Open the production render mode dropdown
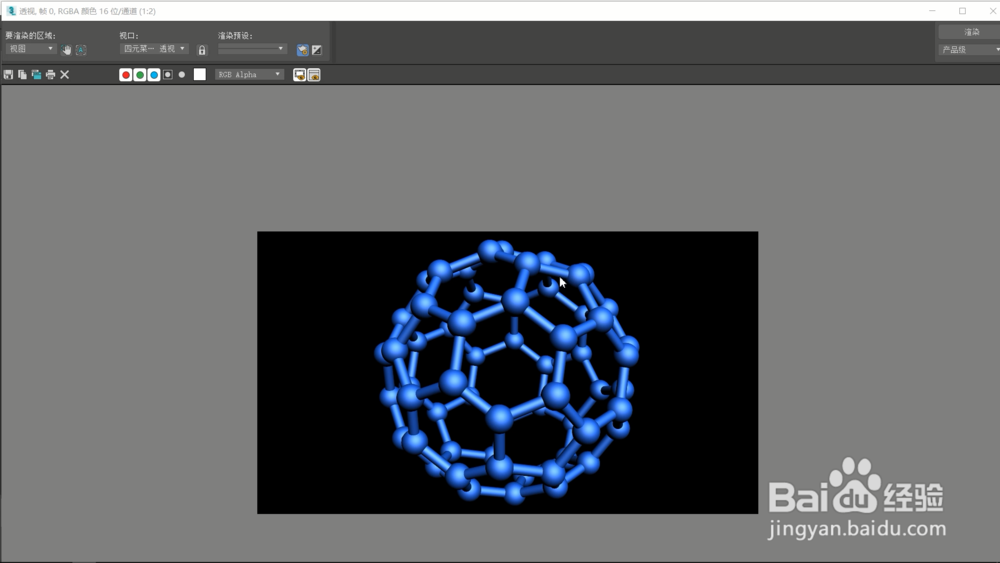This screenshot has width=1000, height=563. coord(971,49)
